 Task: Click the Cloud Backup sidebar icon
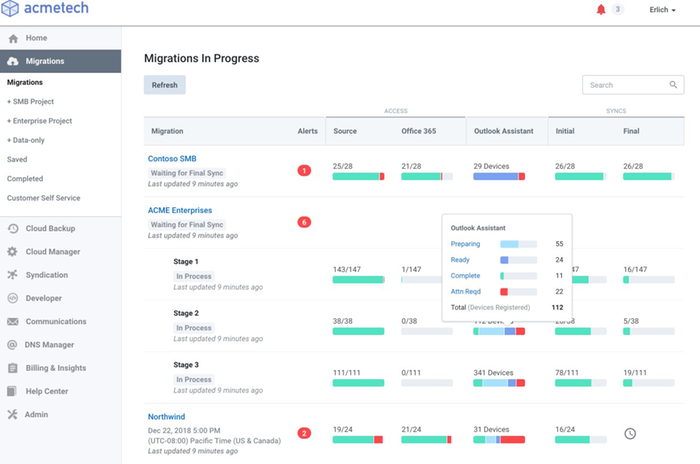[13, 229]
